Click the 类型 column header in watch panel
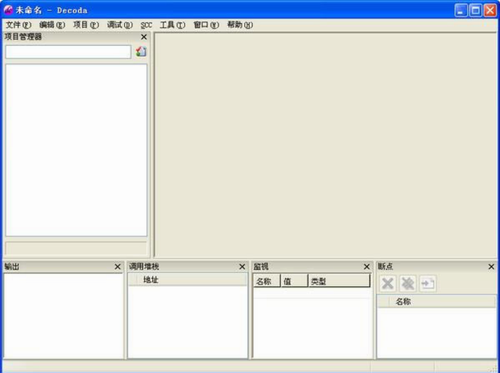 339,281
